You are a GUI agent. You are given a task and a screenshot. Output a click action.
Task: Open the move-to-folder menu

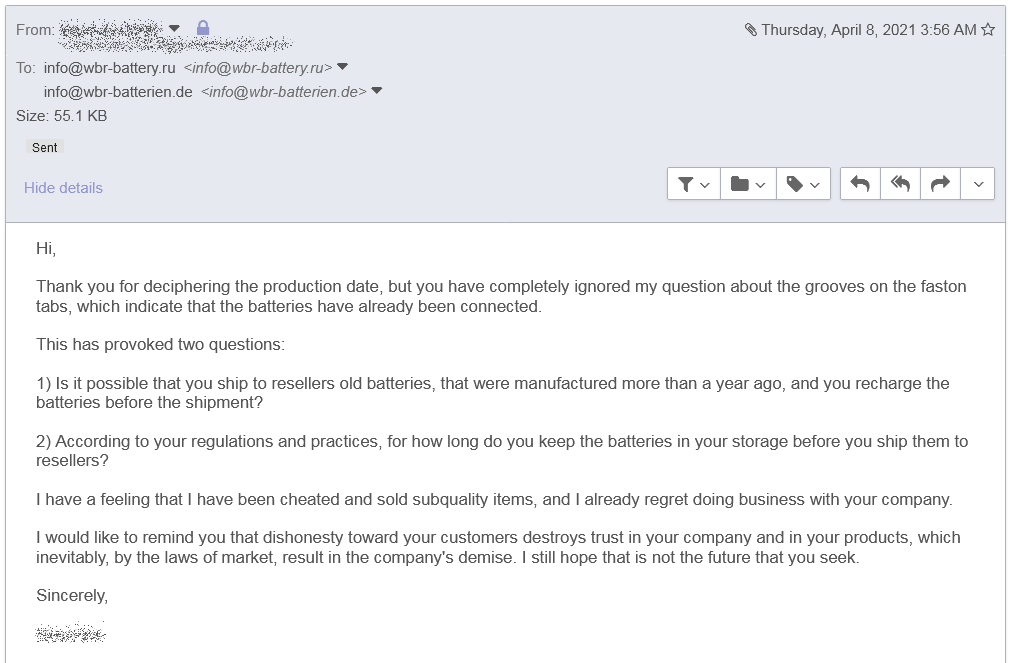click(748, 184)
